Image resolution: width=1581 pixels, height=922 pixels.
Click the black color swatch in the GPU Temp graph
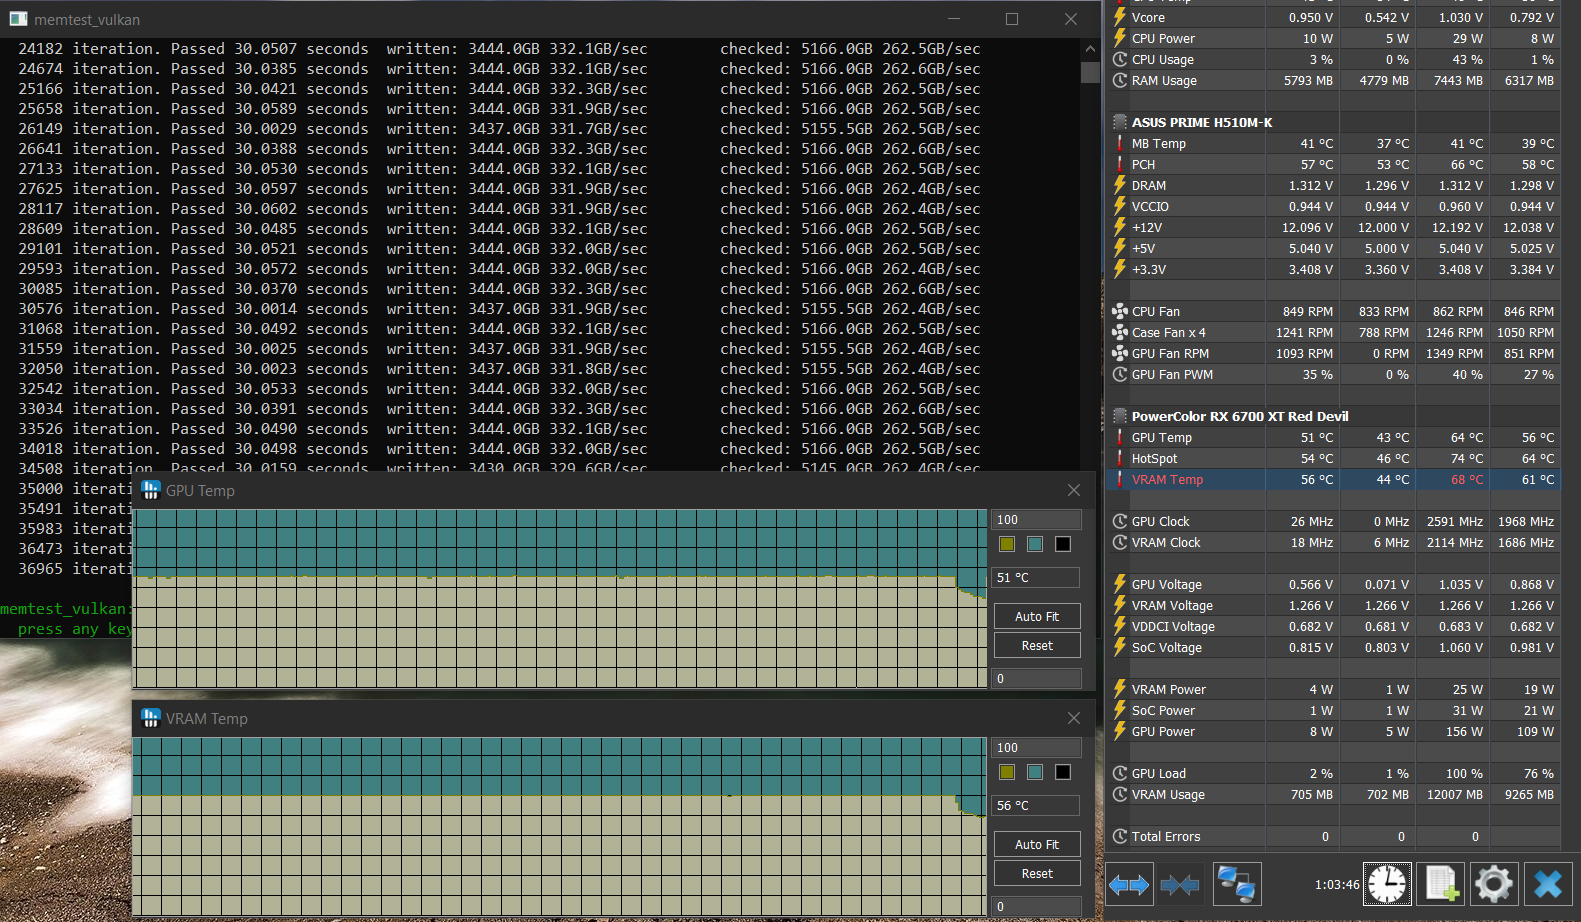(x=1063, y=544)
